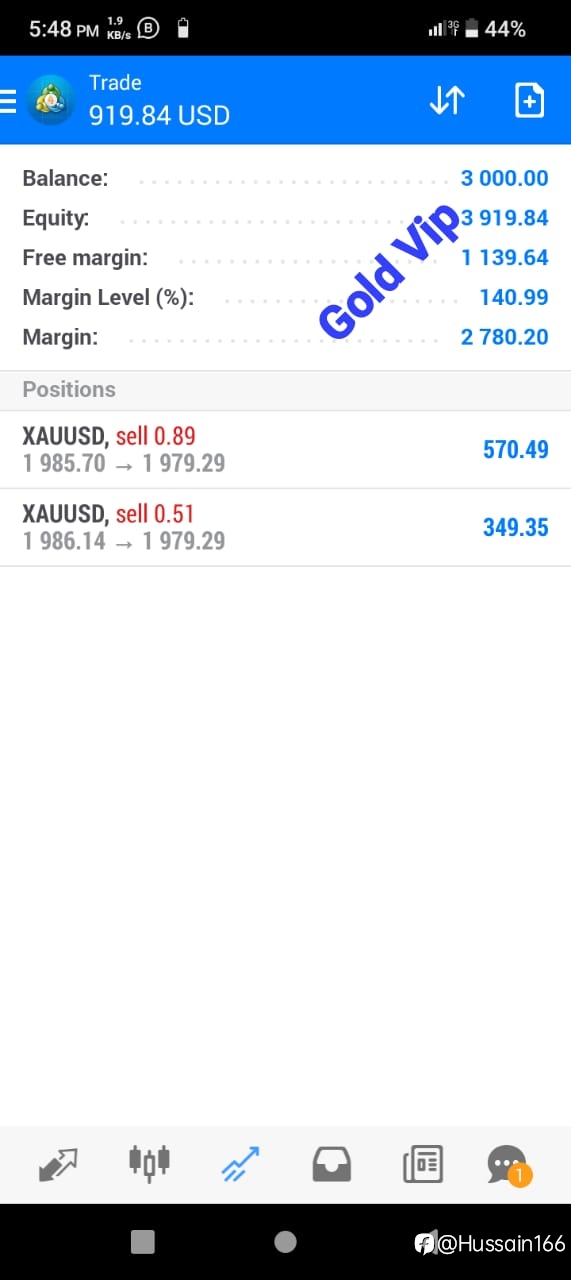Create a new order with plus document icon
Image resolution: width=571 pixels, height=1280 pixels.
click(529, 100)
